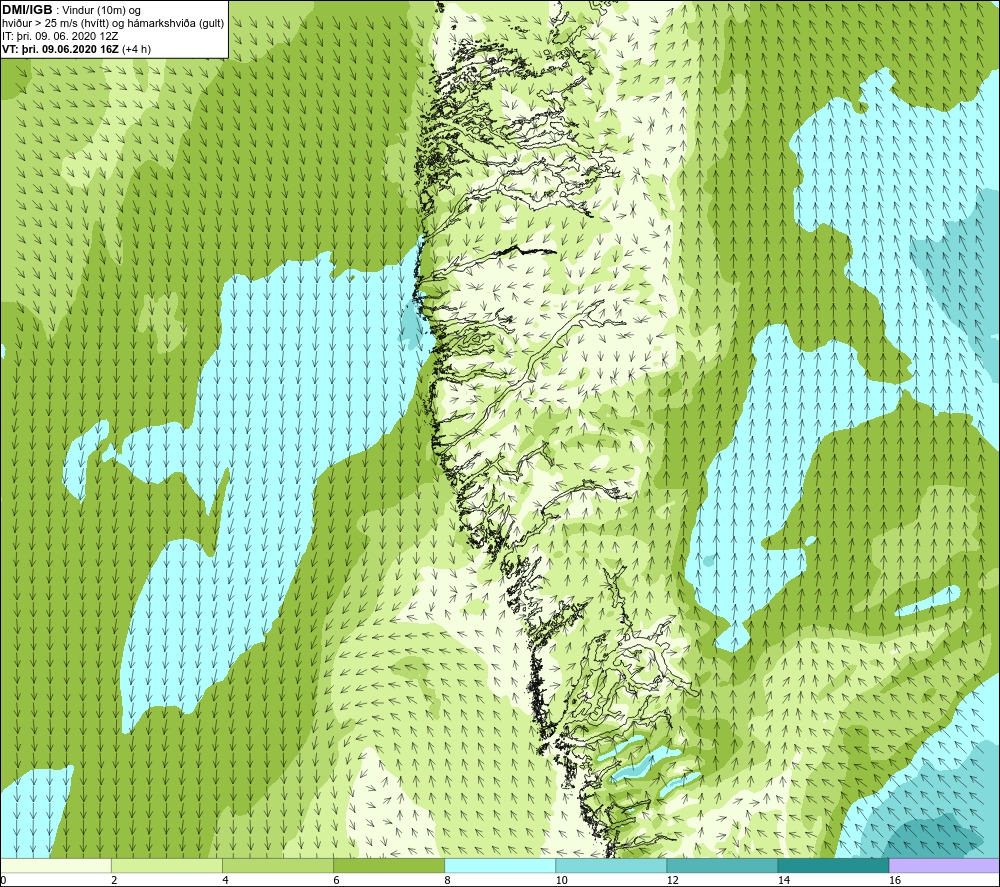Image resolution: width=1000 pixels, height=887 pixels.
Task: Click the 4–6 m/s green legend color
Action: 278,865
